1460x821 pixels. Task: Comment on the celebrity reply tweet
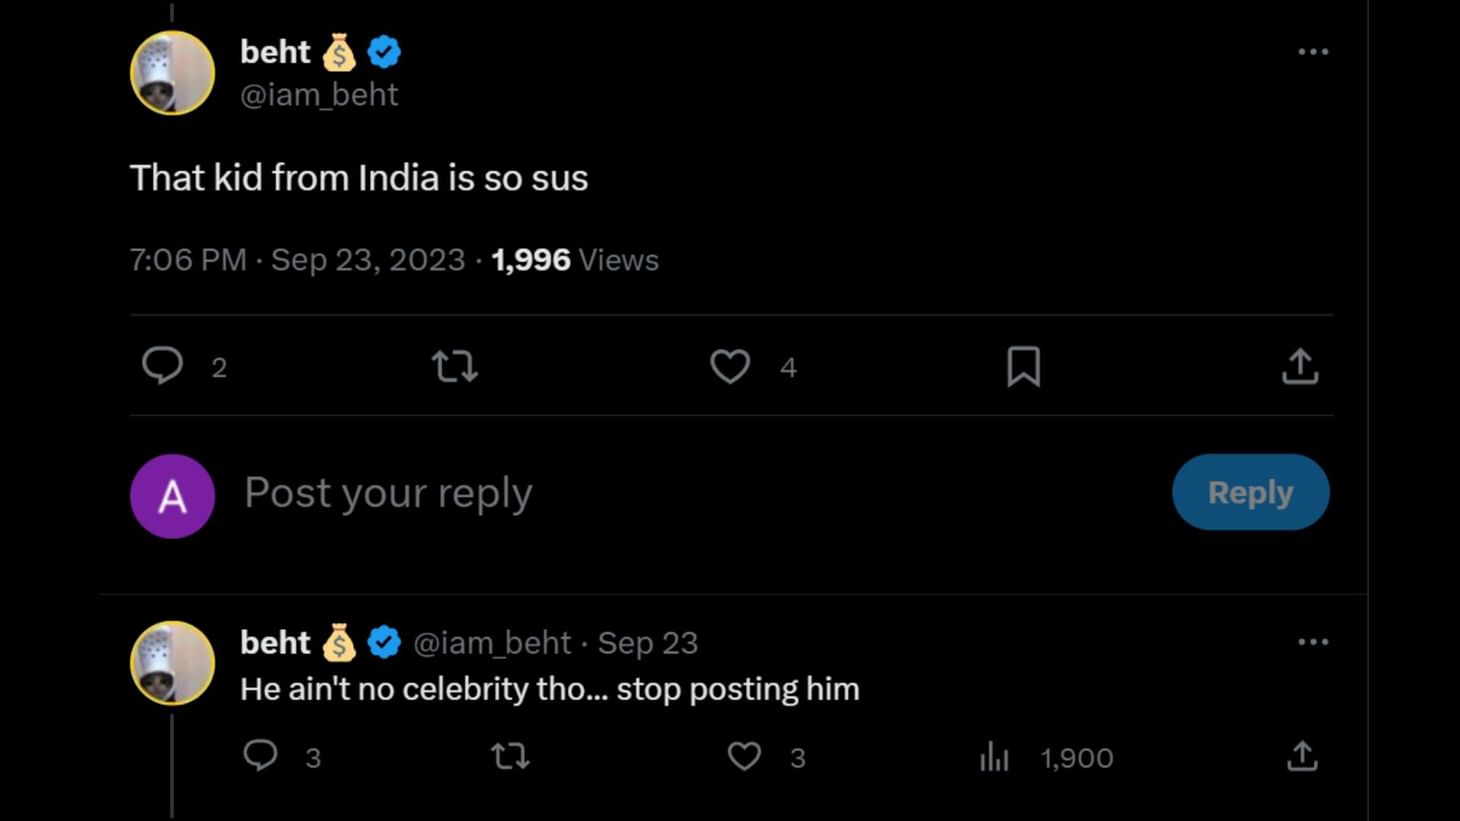point(261,756)
